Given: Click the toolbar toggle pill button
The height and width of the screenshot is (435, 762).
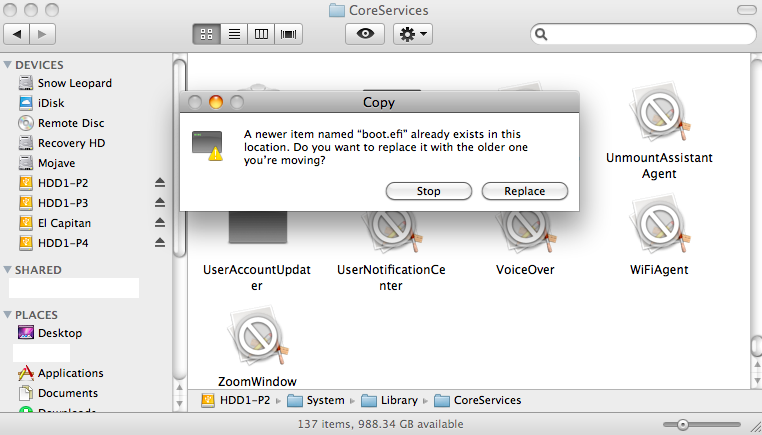Looking at the screenshot, I should (746, 10).
